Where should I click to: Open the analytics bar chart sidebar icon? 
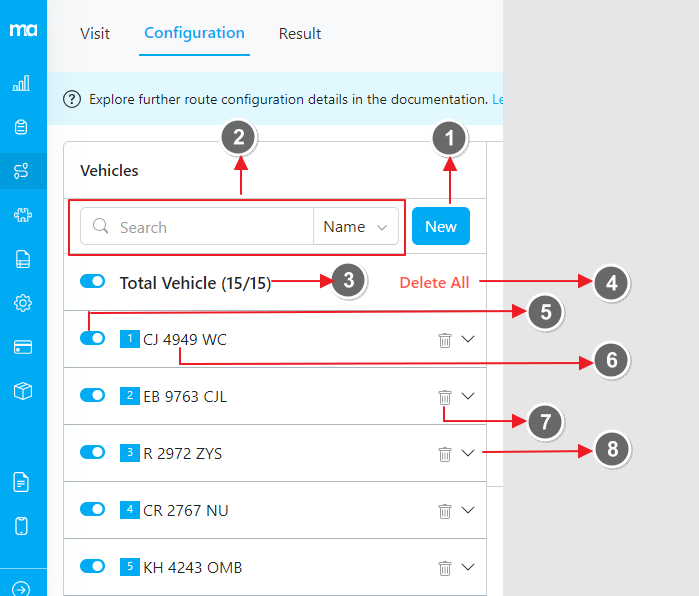coord(21,83)
